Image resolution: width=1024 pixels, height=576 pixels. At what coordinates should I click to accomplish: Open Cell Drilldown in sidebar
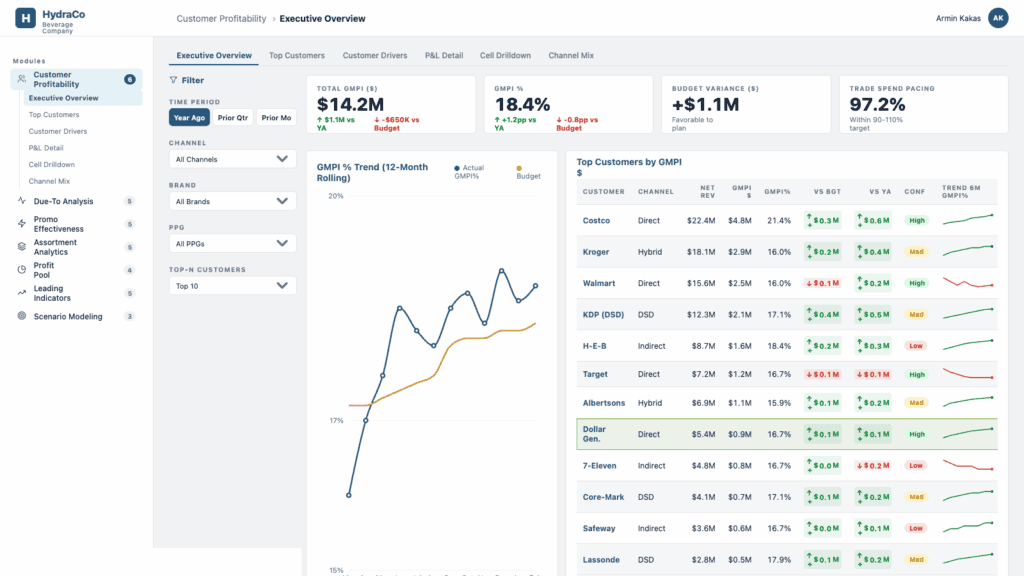pos(52,165)
